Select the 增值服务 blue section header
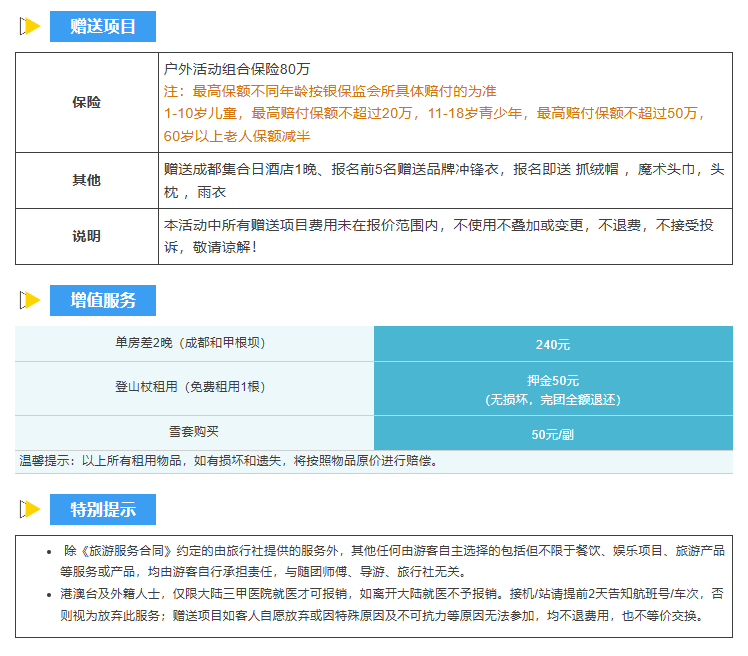The image size is (748, 656). (103, 299)
